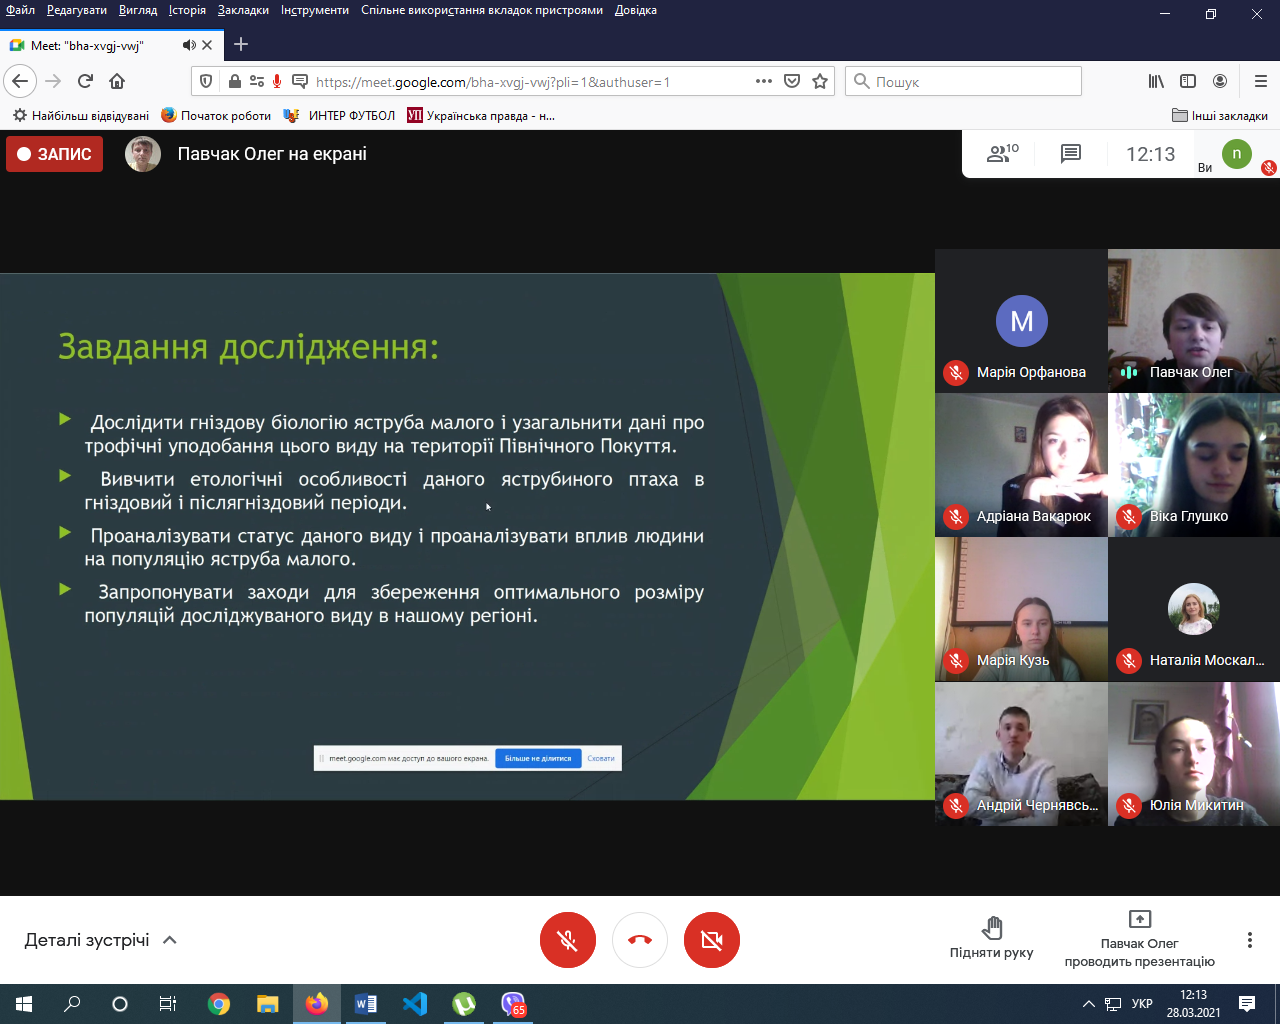Open Інші закладки folder
This screenshot has height=1024, width=1280.
1220,115
